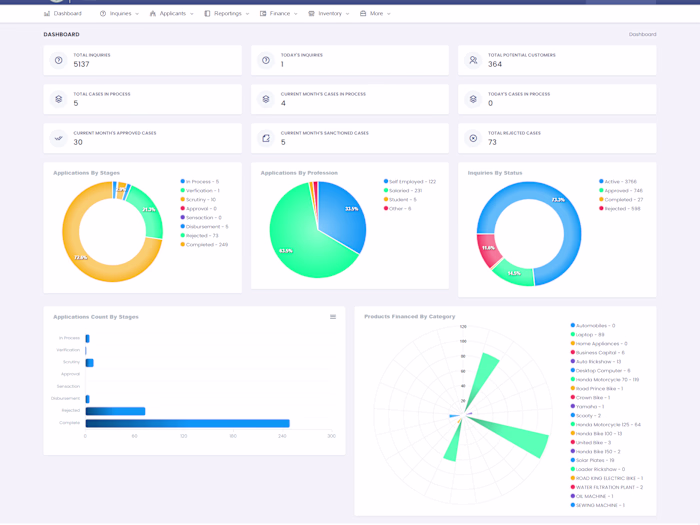Click the Inventory store icon in navbar
The image size is (700, 525).
(x=311, y=13)
